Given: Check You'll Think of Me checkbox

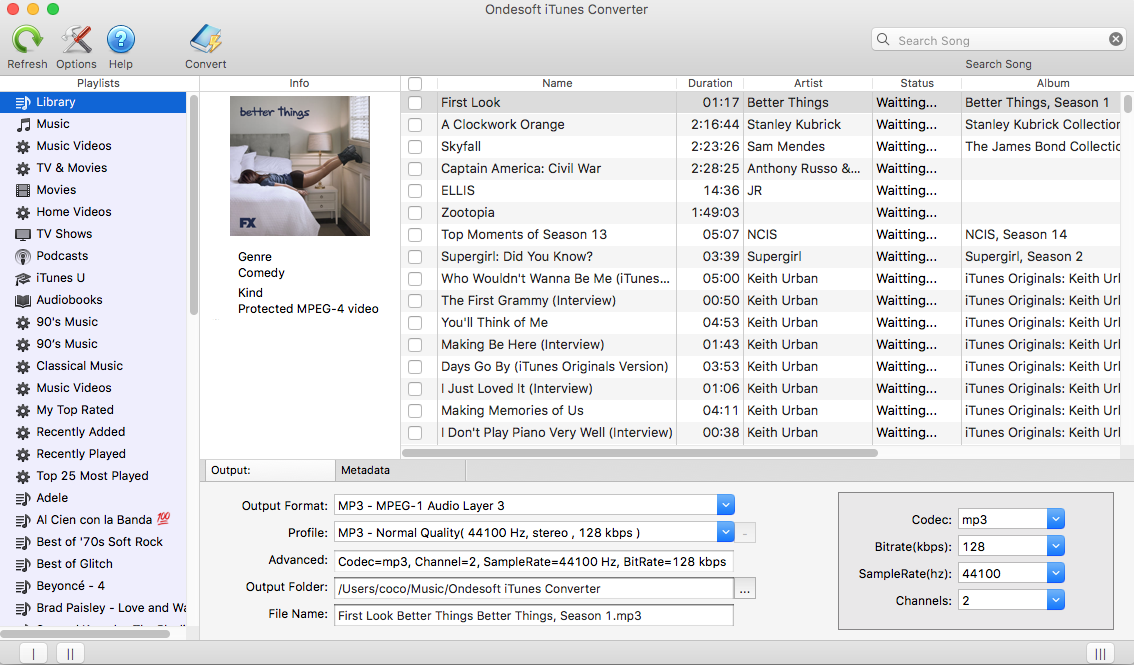Looking at the screenshot, I should tap(415, 322).
